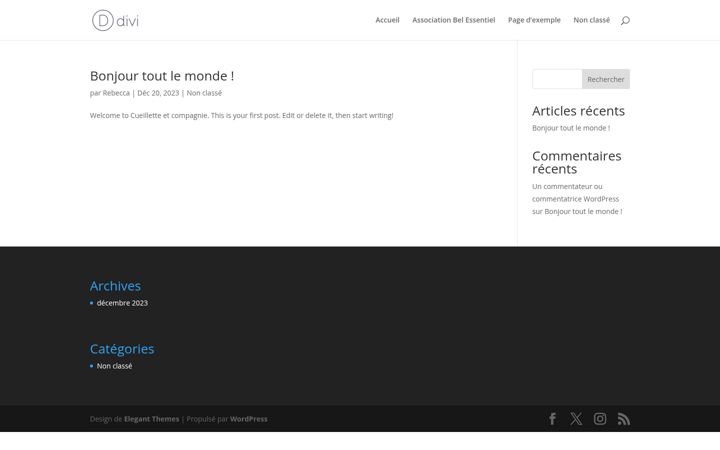Screen dimensions: 720x450
Task: Open décembre 2023 archive link
Action: (122, 303)
